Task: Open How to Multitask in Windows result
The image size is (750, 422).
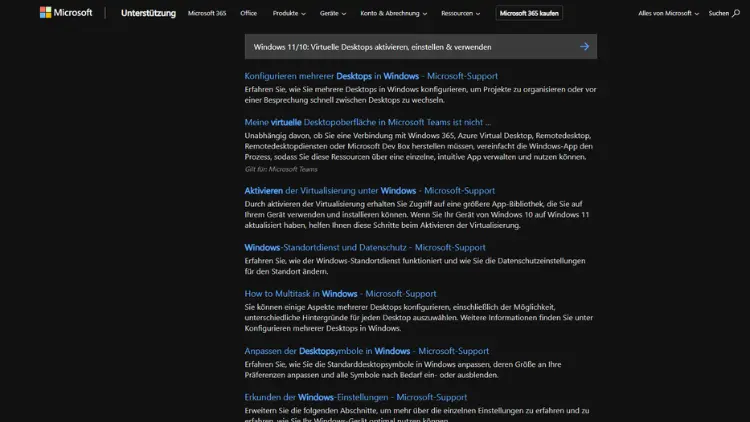Action: click(340, 293)
